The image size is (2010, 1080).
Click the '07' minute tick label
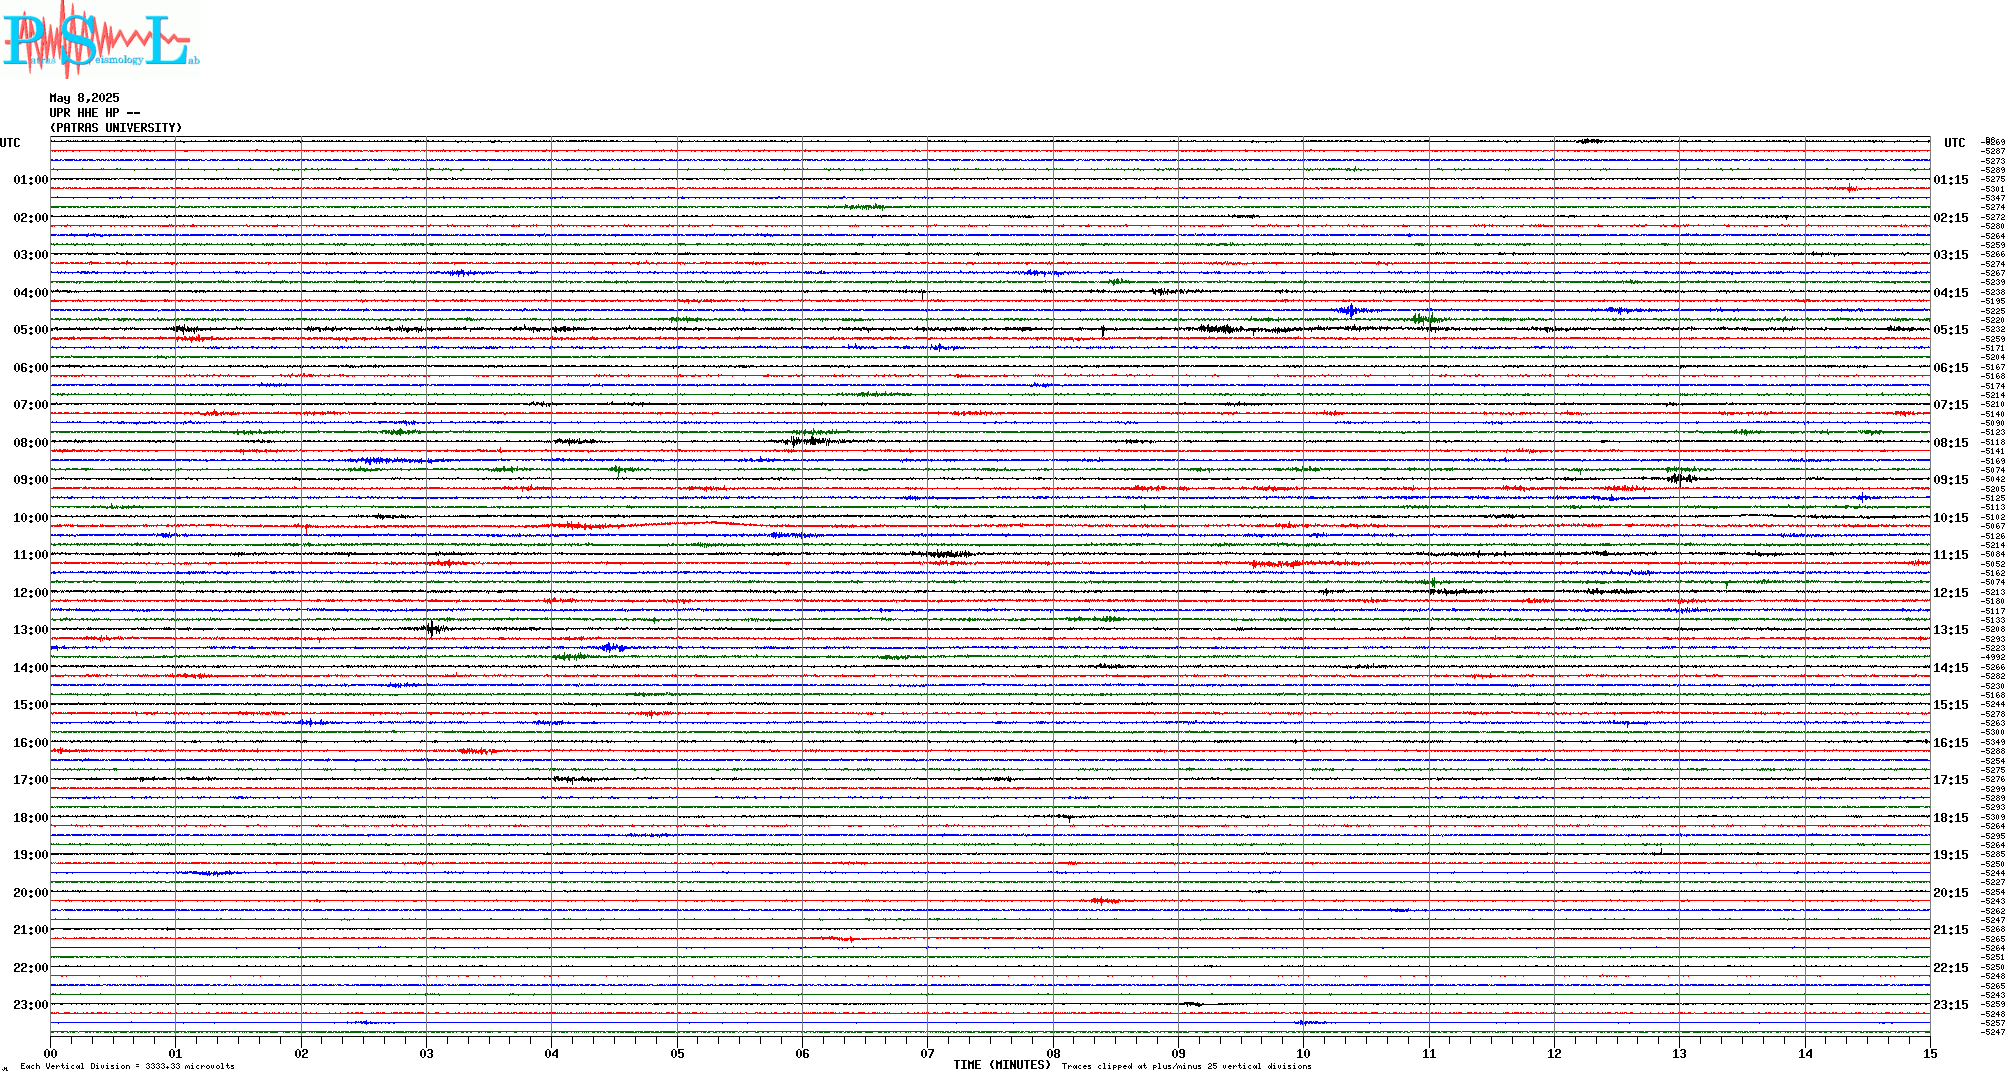[927, 1053]
